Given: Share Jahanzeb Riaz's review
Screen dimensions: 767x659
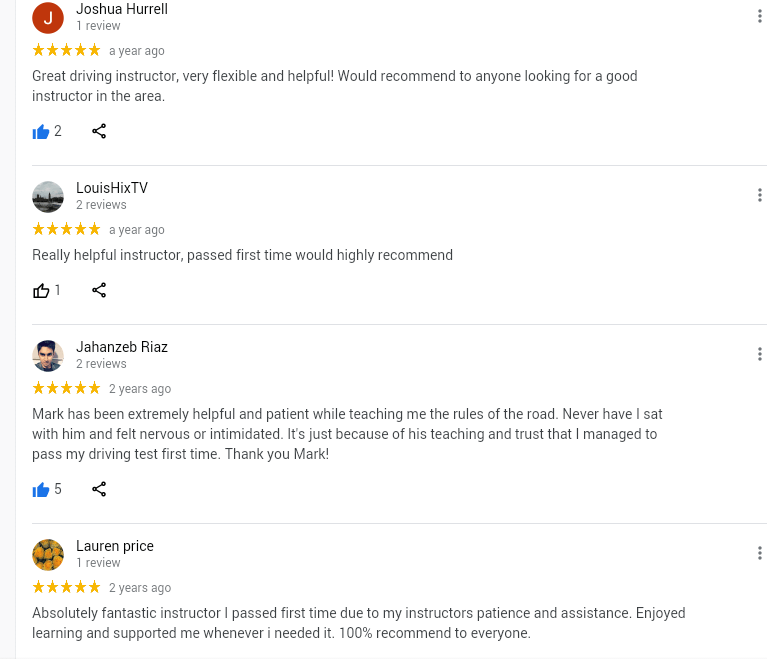Looking at the screenshot, I should tap(99, 489).
